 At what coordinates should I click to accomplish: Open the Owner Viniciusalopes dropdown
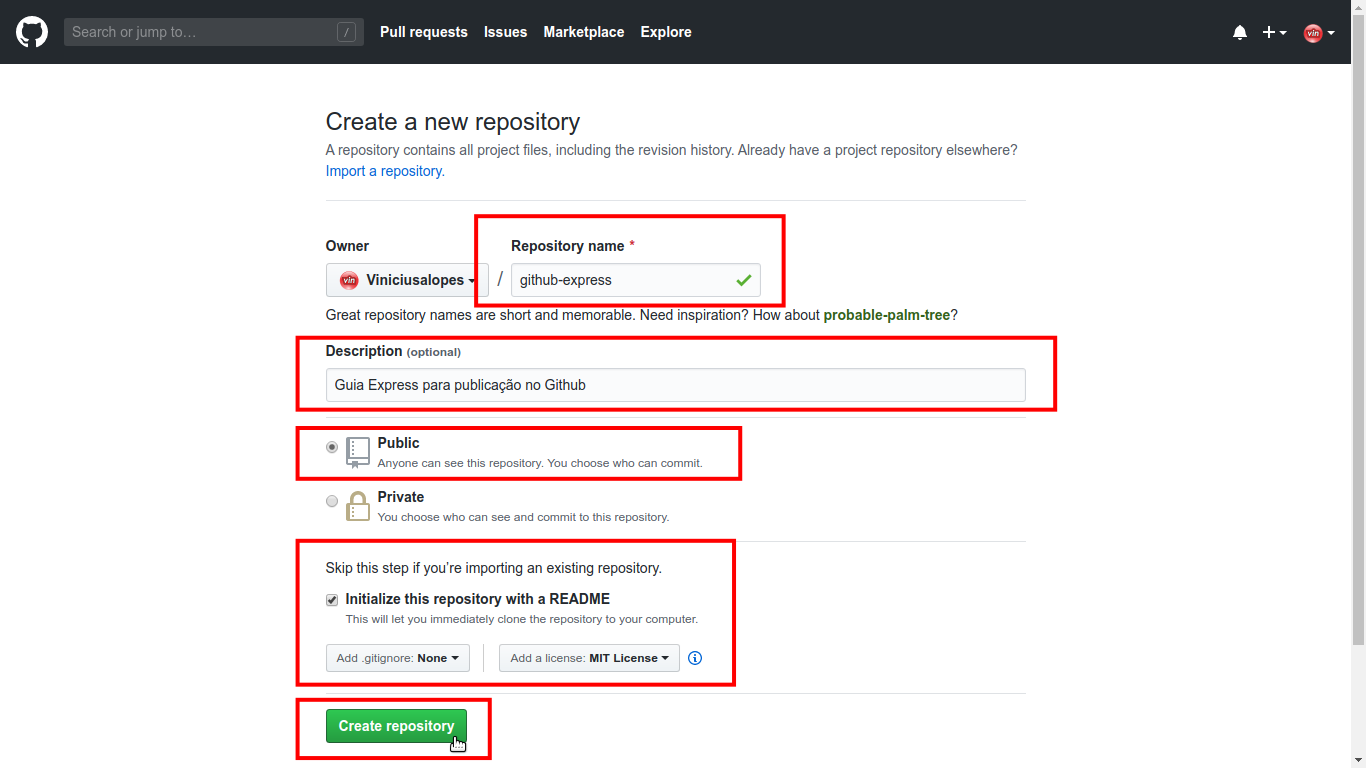[x=407, y=280]
